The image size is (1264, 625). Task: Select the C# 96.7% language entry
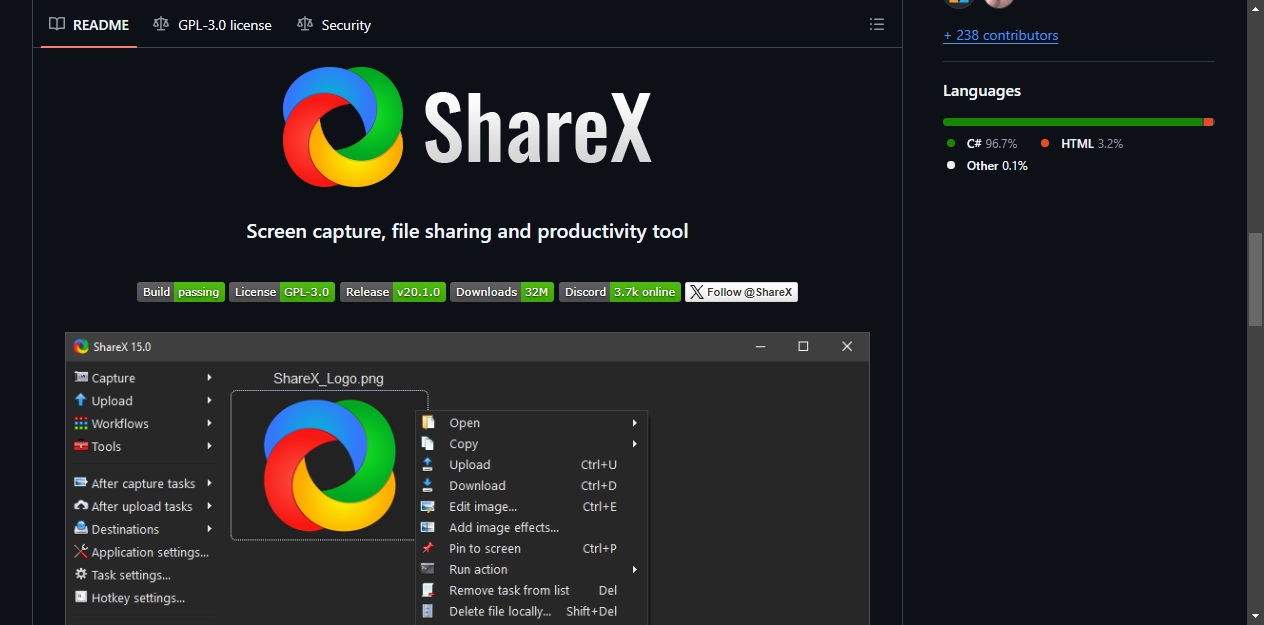click(982, 144)
